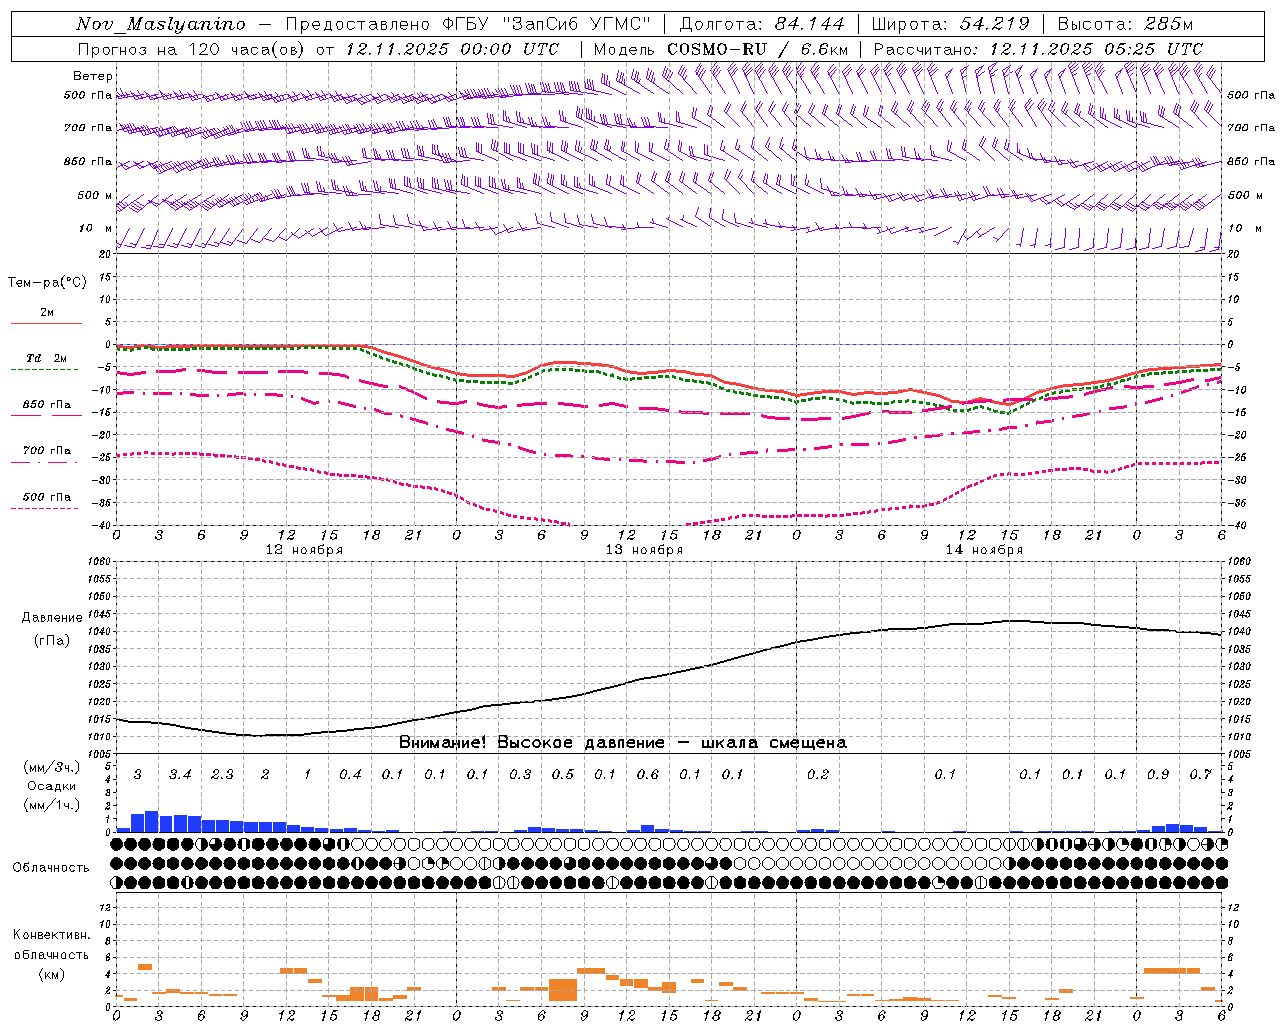This screenshot has height=1024, width=1280.
Task: Click the 0.2 precipitation value
Action: tap(818, 775)
